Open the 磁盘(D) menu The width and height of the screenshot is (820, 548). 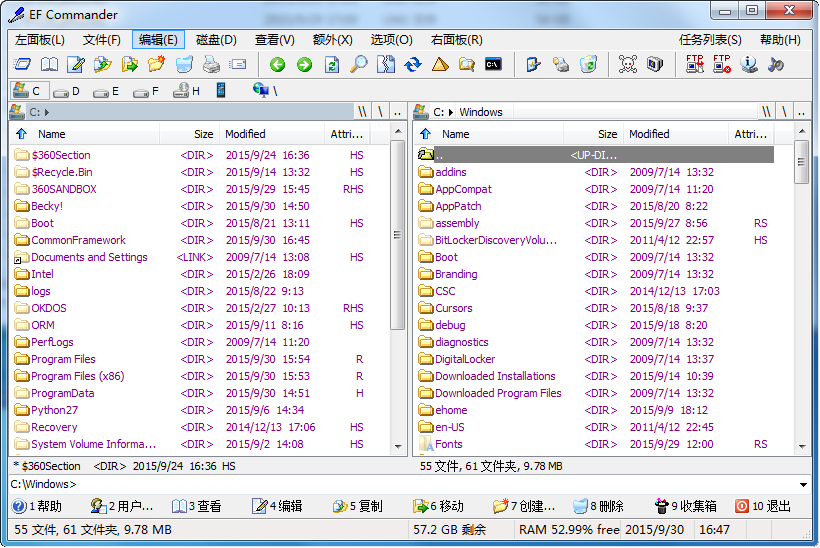coord(217,40)
